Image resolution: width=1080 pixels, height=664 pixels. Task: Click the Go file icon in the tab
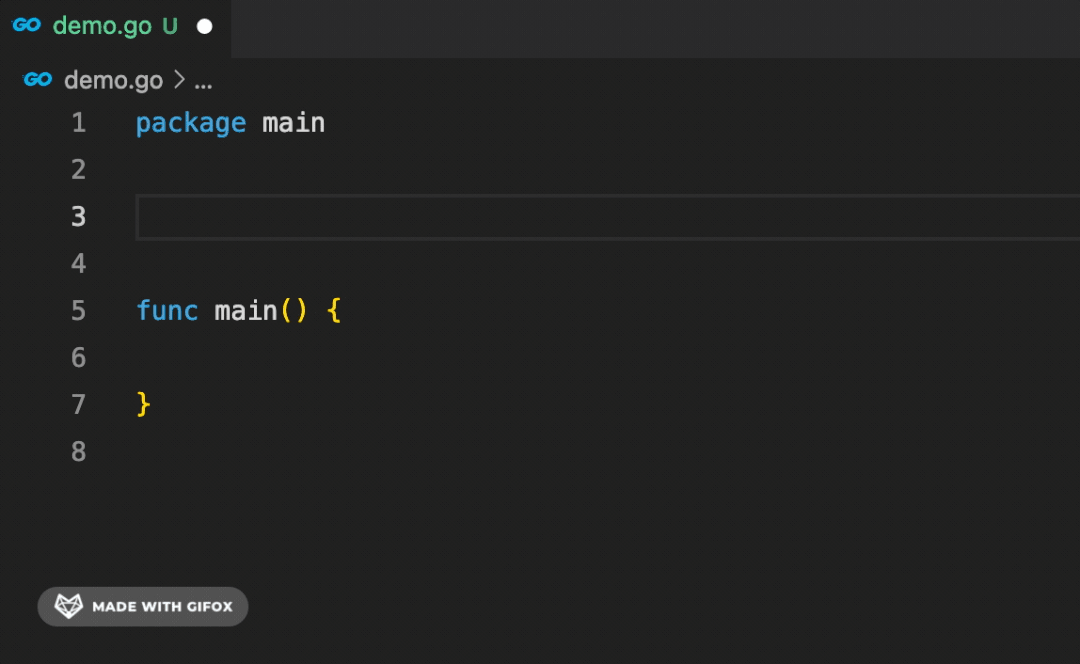[26, 26]
